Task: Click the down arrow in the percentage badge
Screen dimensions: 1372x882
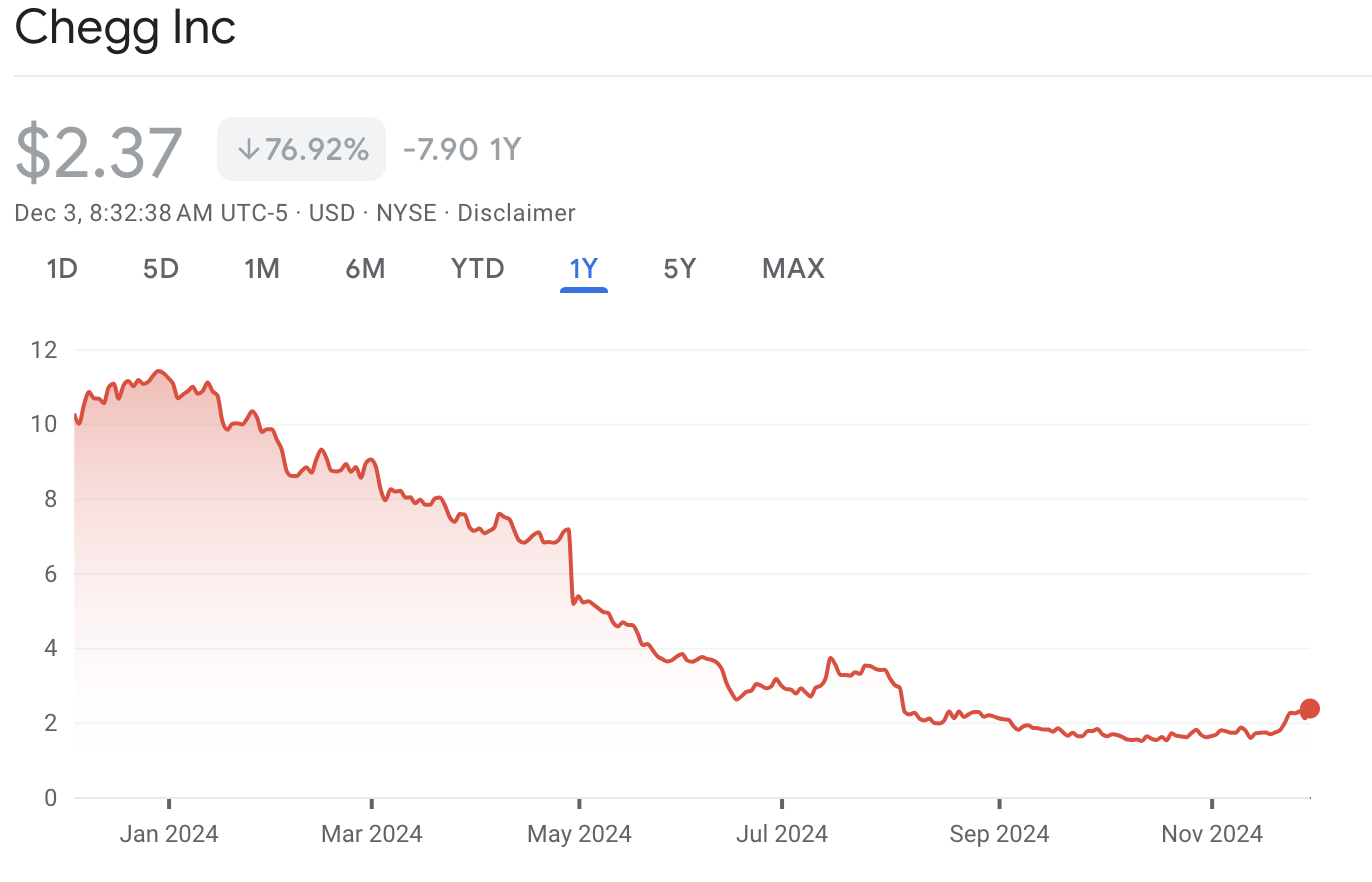Action: [248, 150]
